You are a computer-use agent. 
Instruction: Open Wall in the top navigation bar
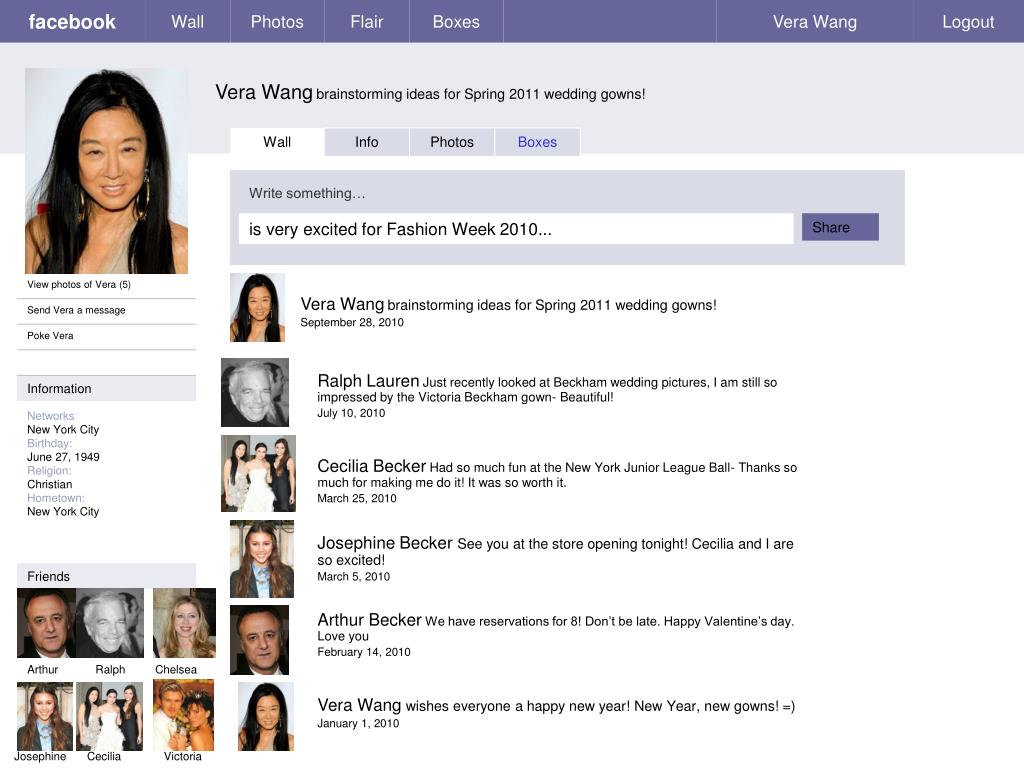tap(188, 22)
